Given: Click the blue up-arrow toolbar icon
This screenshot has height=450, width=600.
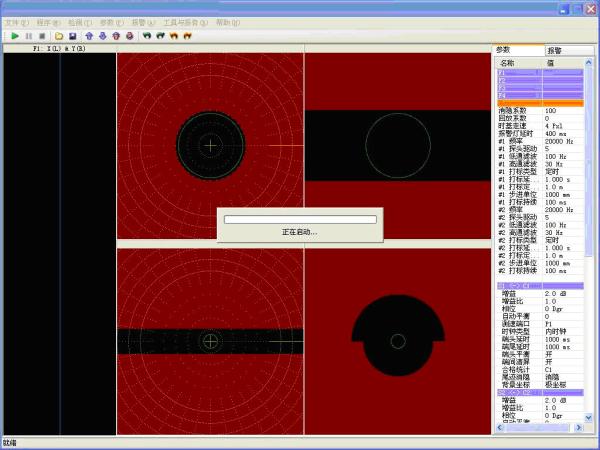Looking at the screenshot, I should 89,36.
